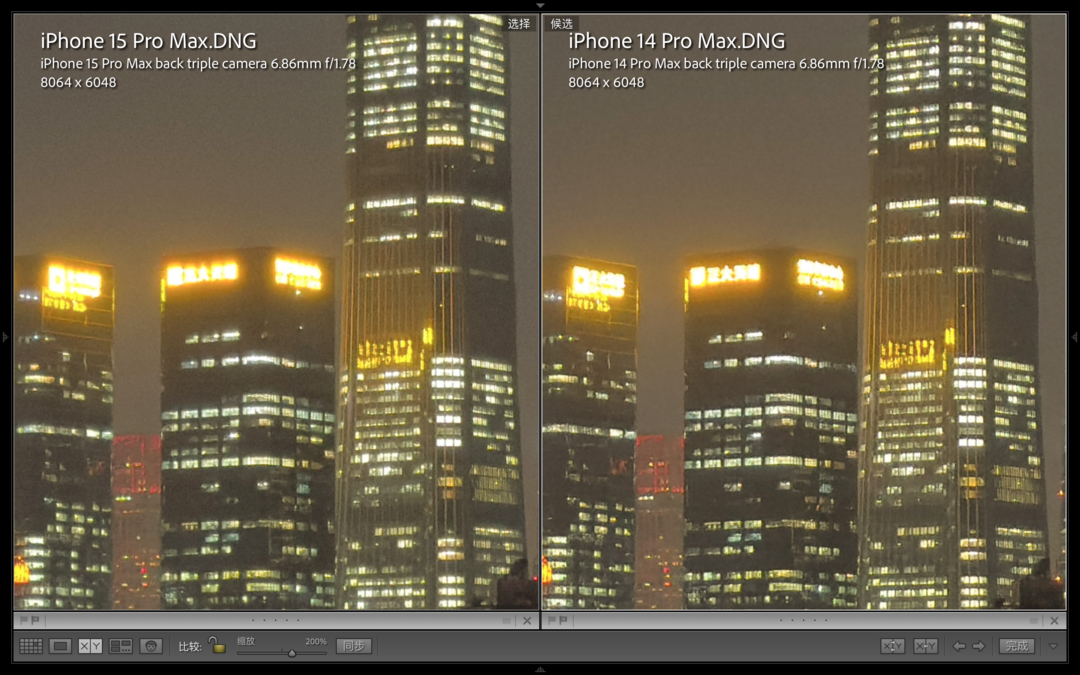
Task: Toggle the link focus lock icon
Action: [216, 645]
